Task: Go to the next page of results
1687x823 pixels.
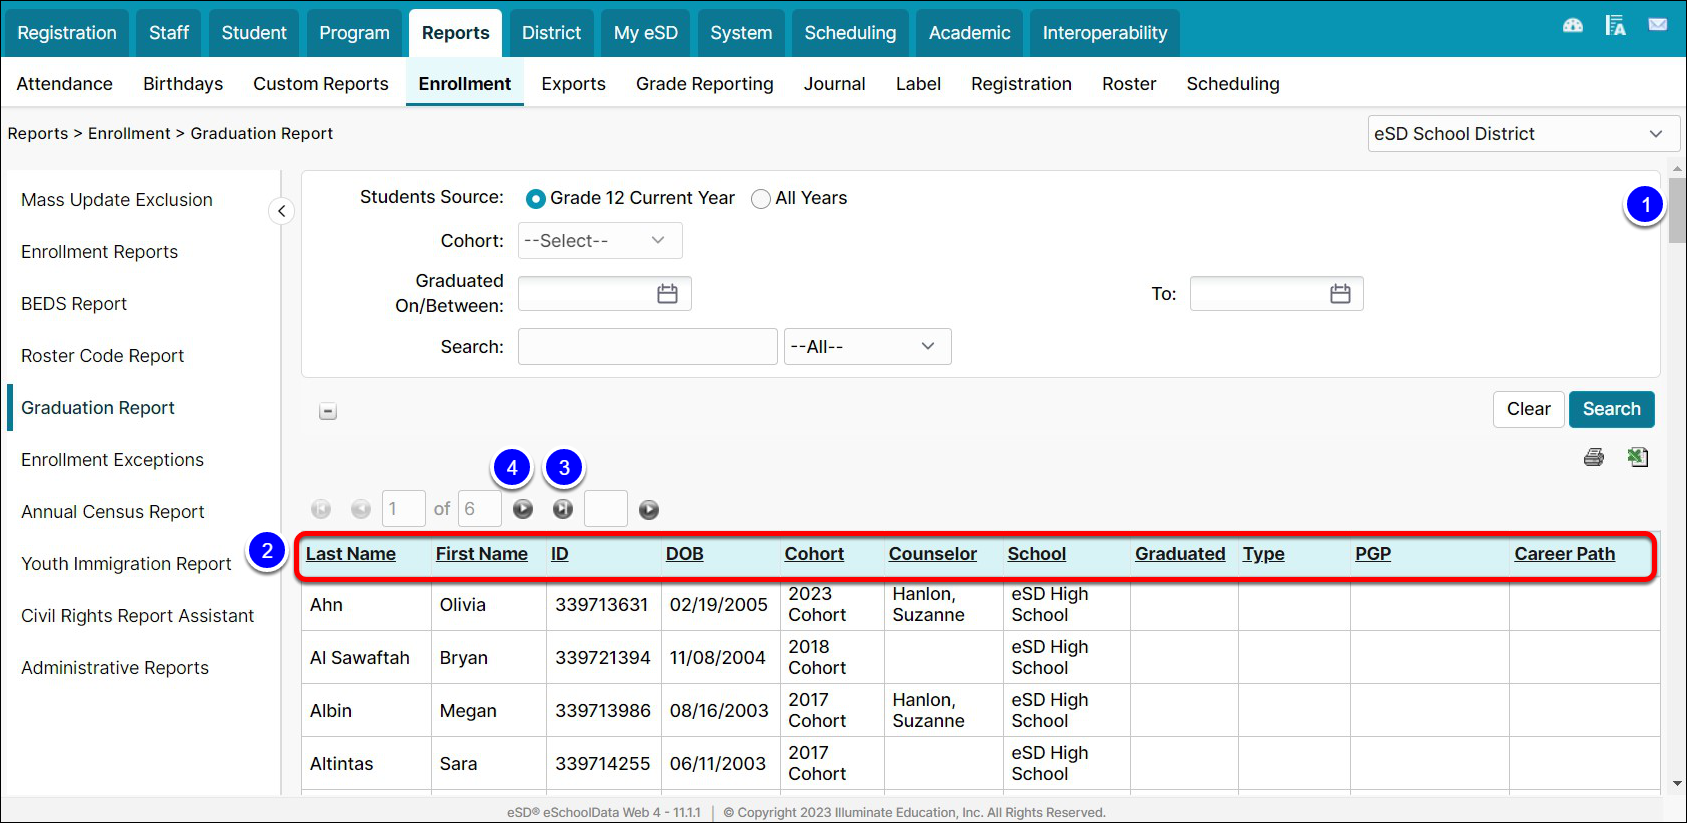Action: (523, 510)
